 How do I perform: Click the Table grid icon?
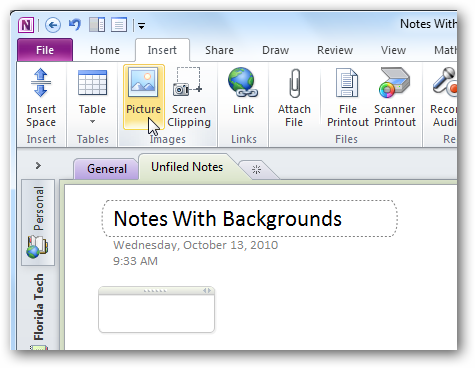(x=92, y=82)
